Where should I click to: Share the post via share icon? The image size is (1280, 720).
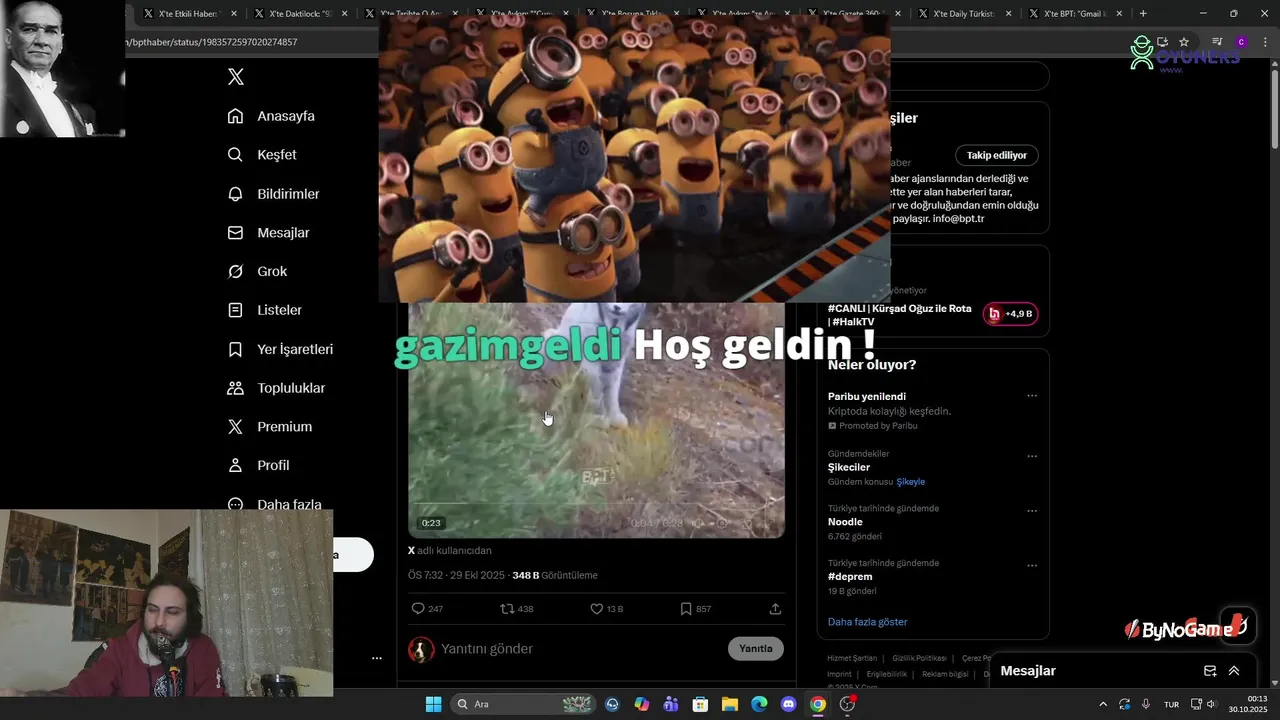coord(775,608)
